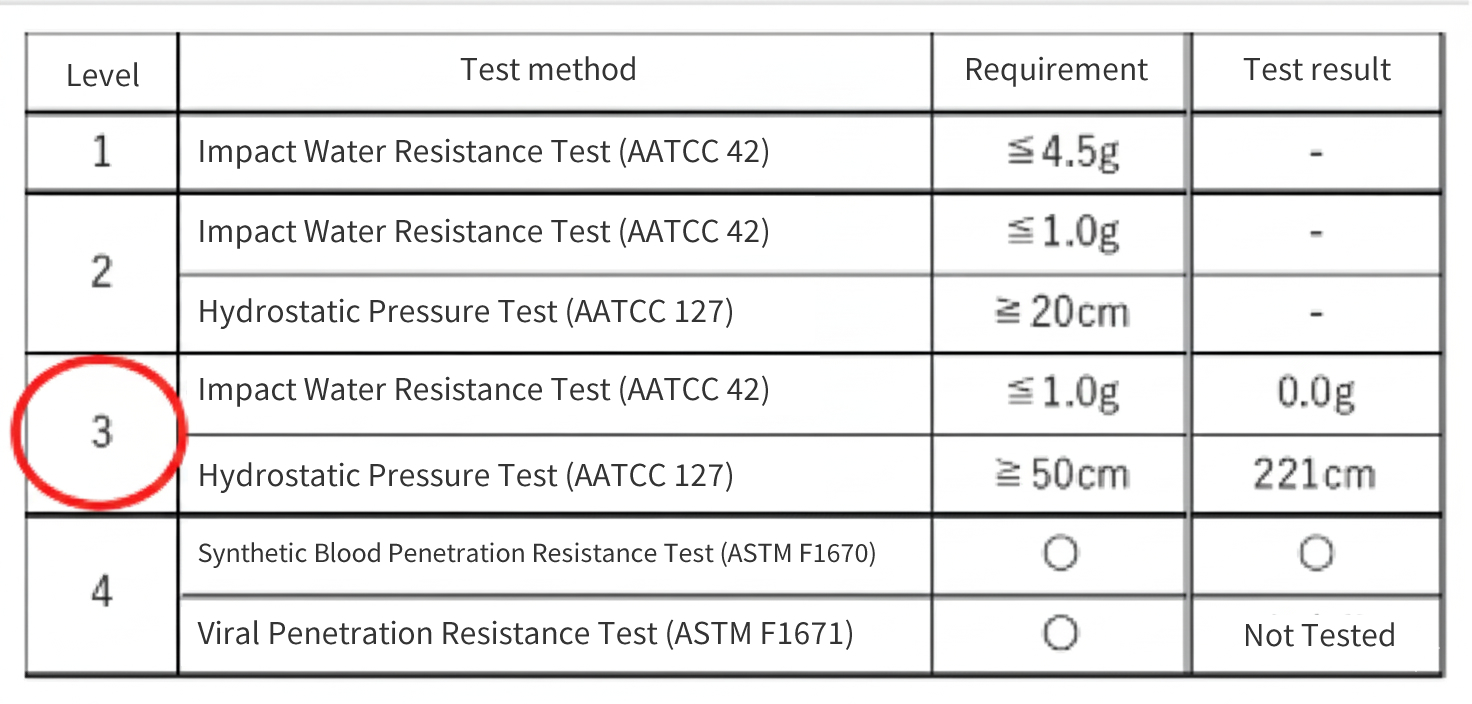Screen dimensions: 1472x704
Task: Click the requirement circle for ASTM F1671
Action: [1060, 632]
